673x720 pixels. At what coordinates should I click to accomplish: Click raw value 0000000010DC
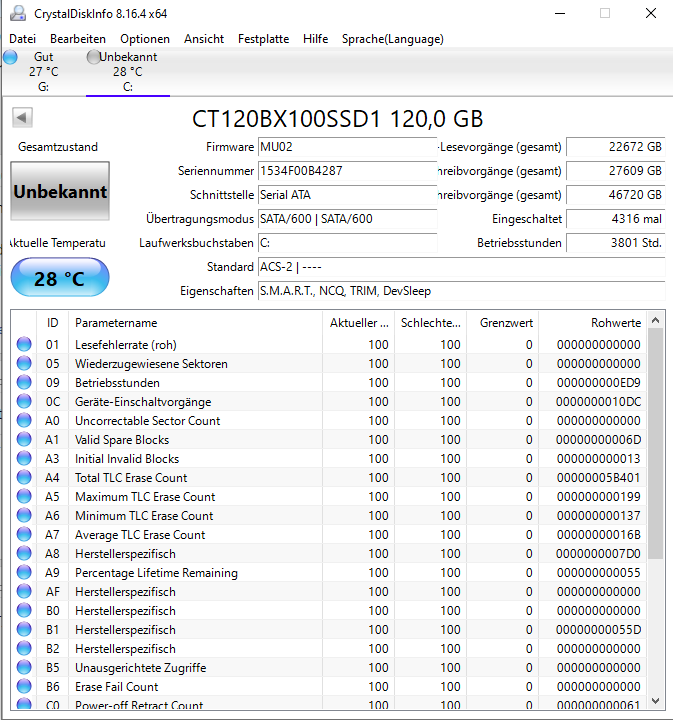[598, 402]
